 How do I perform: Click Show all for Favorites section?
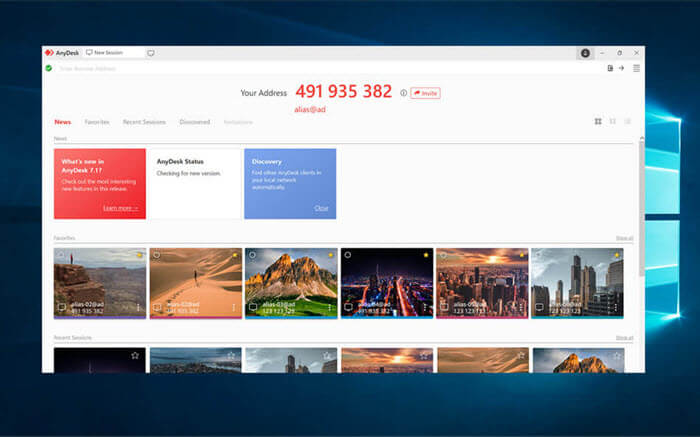coord(625,238)
